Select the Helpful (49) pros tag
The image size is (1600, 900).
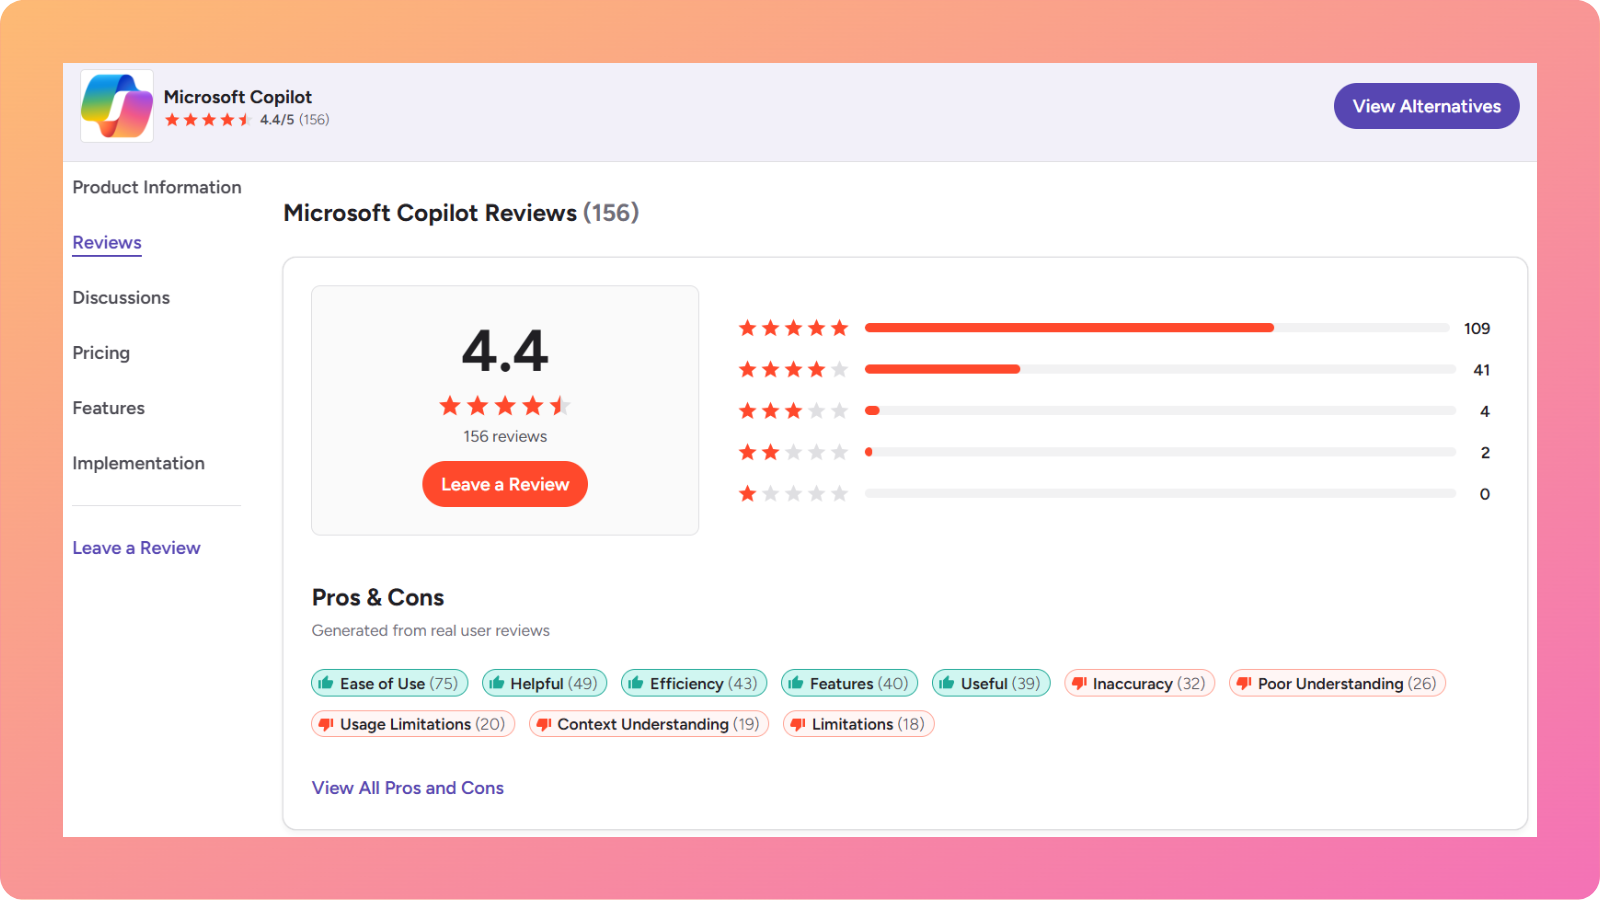coord(544,683)
